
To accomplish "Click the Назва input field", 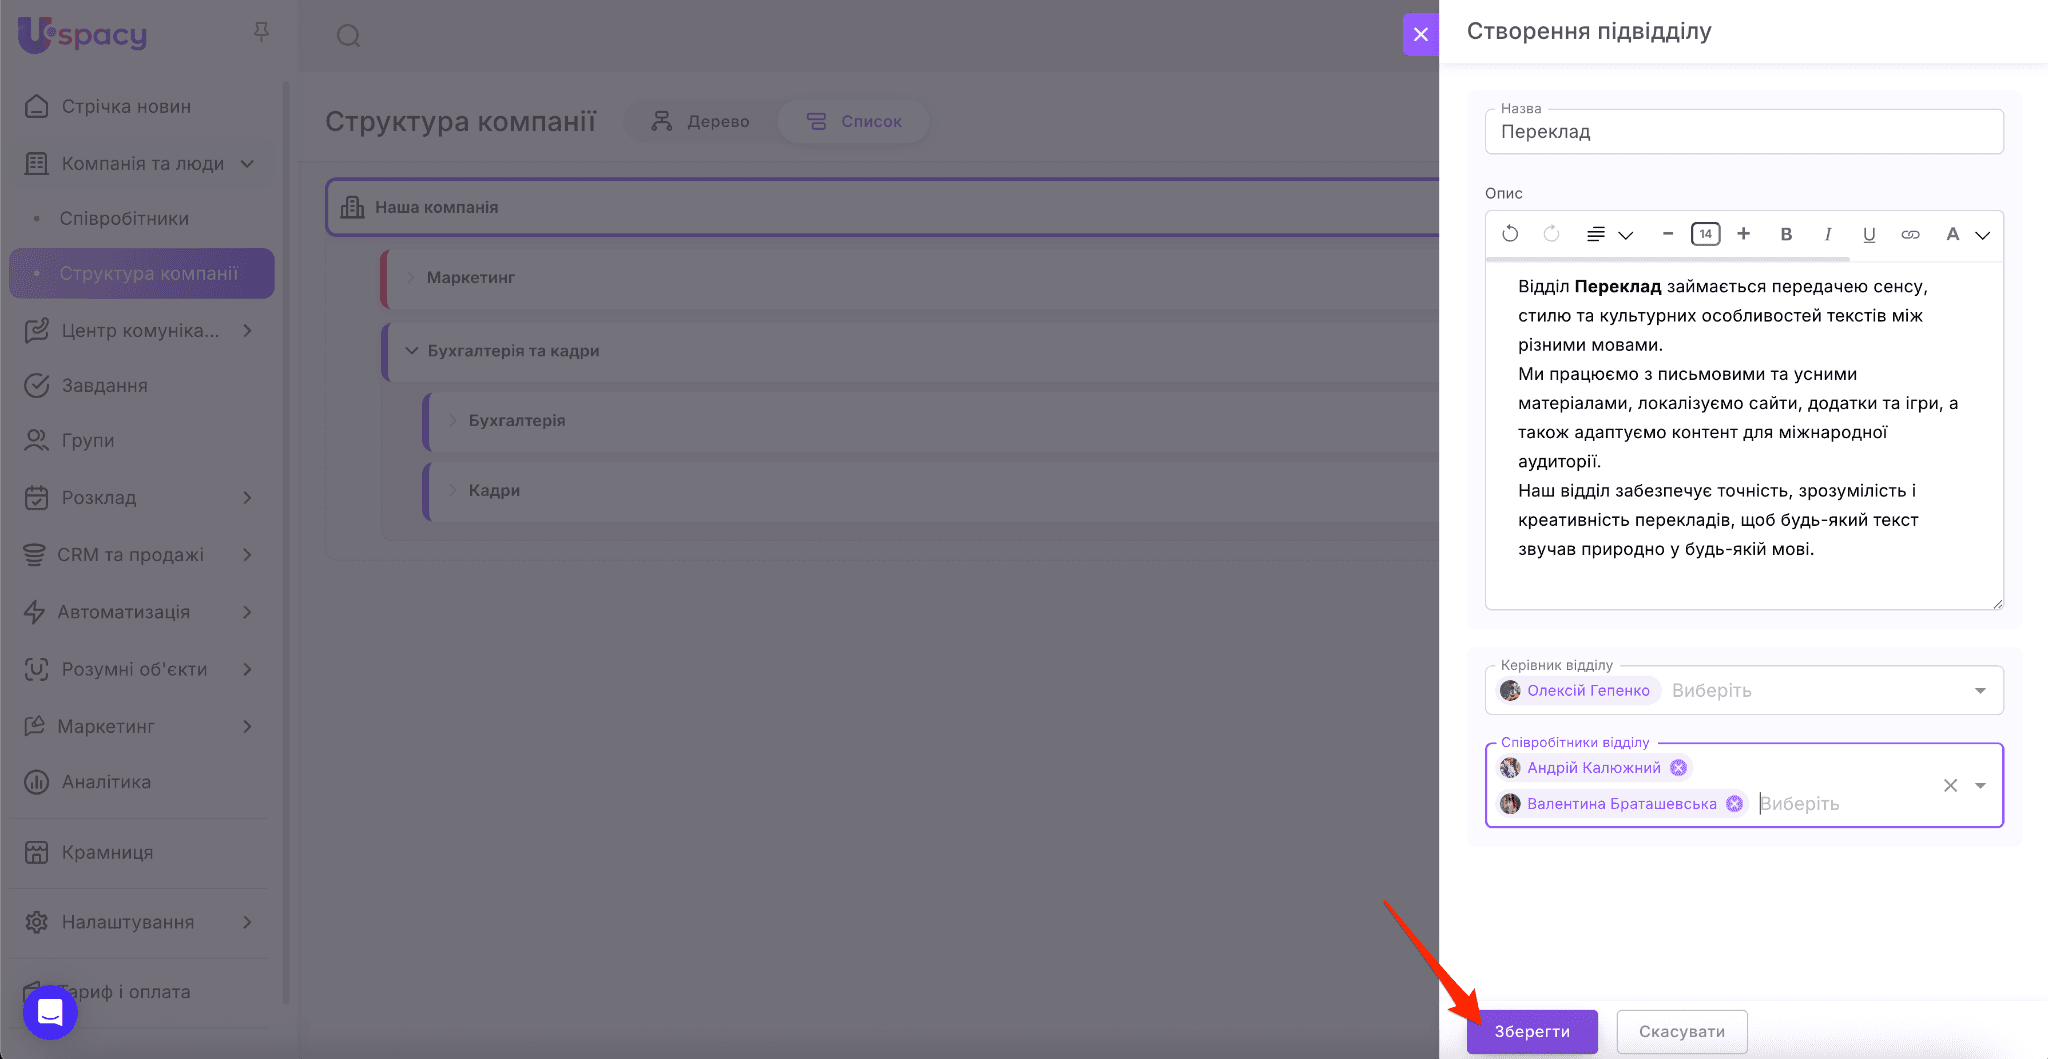I will coord(1743,132).
